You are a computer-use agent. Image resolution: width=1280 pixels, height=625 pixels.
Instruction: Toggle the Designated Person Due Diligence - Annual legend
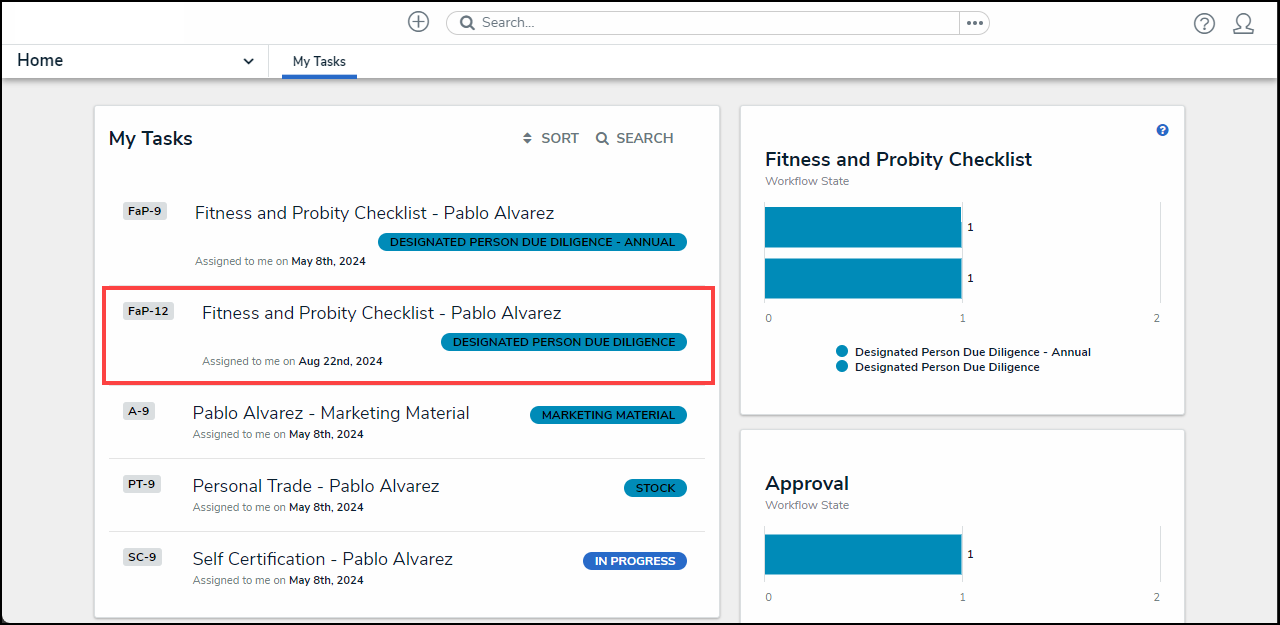click(x=971, y=352)
